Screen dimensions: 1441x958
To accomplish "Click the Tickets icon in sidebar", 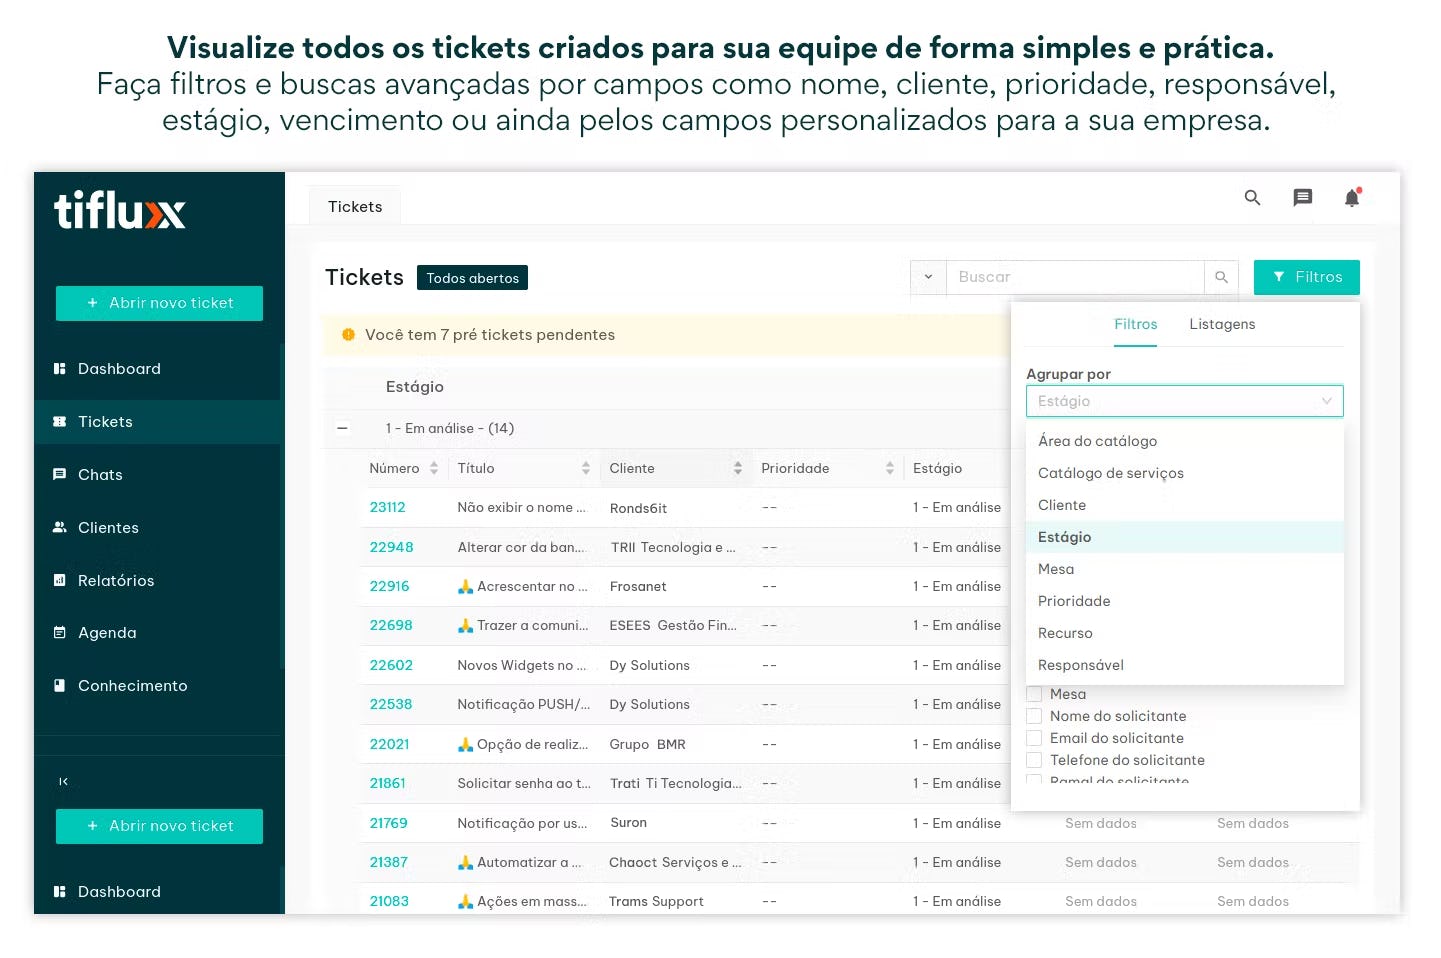I will point(60,422).
